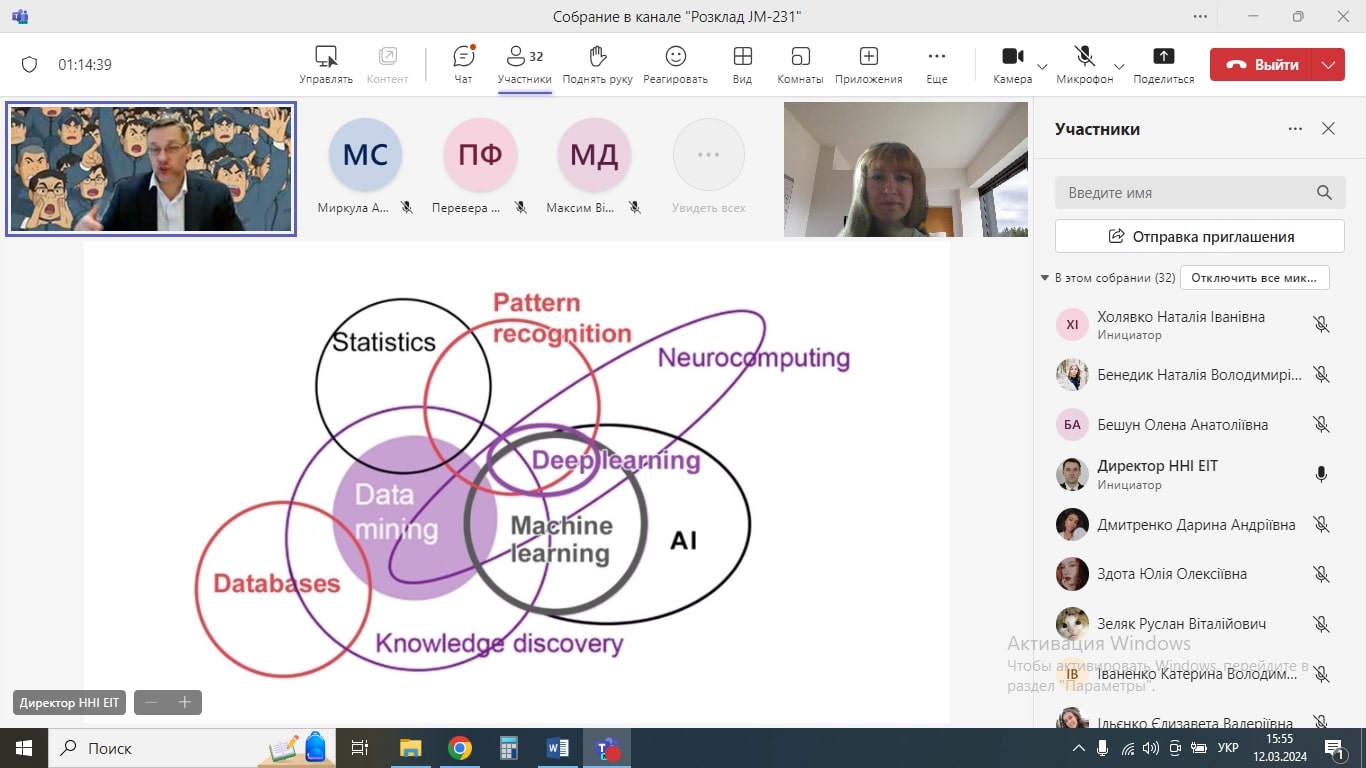Open the microphone options dropdown arrow
The image size is (1366, 768).
(x=1119, y=66)
